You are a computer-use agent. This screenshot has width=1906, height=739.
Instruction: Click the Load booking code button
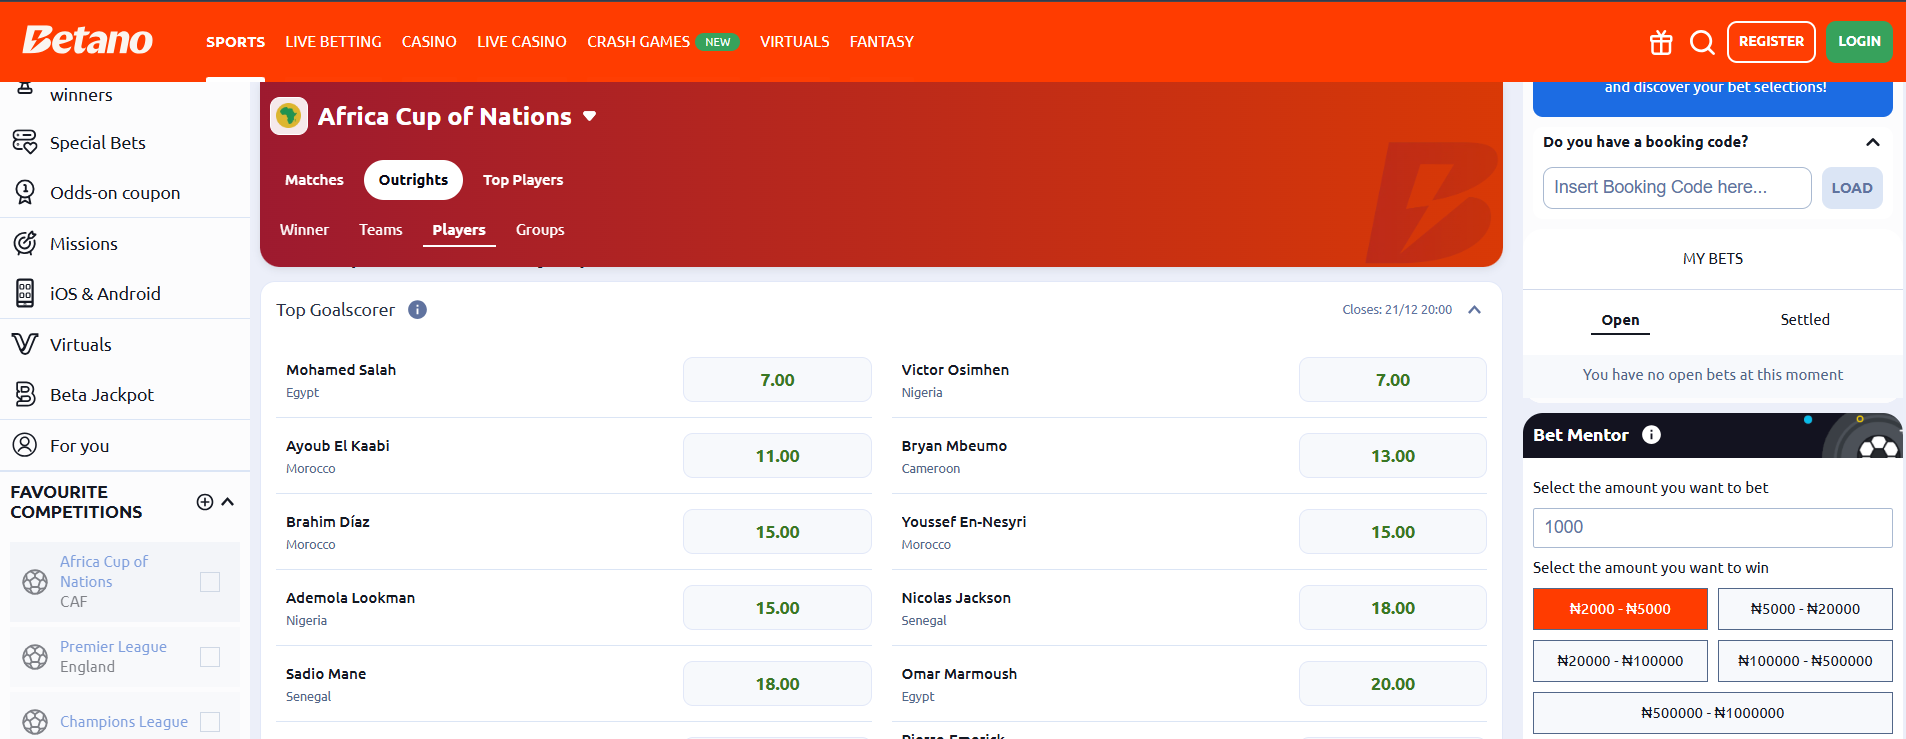pos(1852,188)
